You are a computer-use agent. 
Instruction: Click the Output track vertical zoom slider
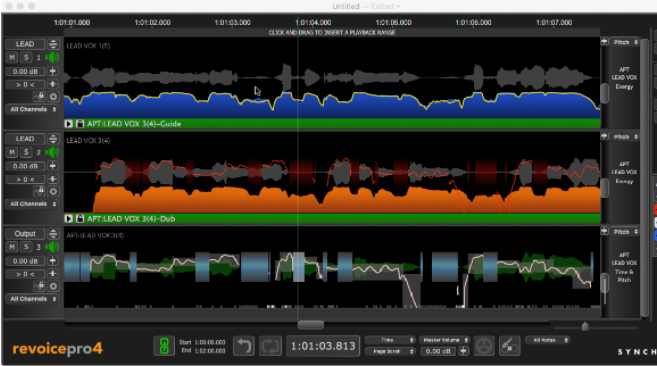tap(605, 284)
